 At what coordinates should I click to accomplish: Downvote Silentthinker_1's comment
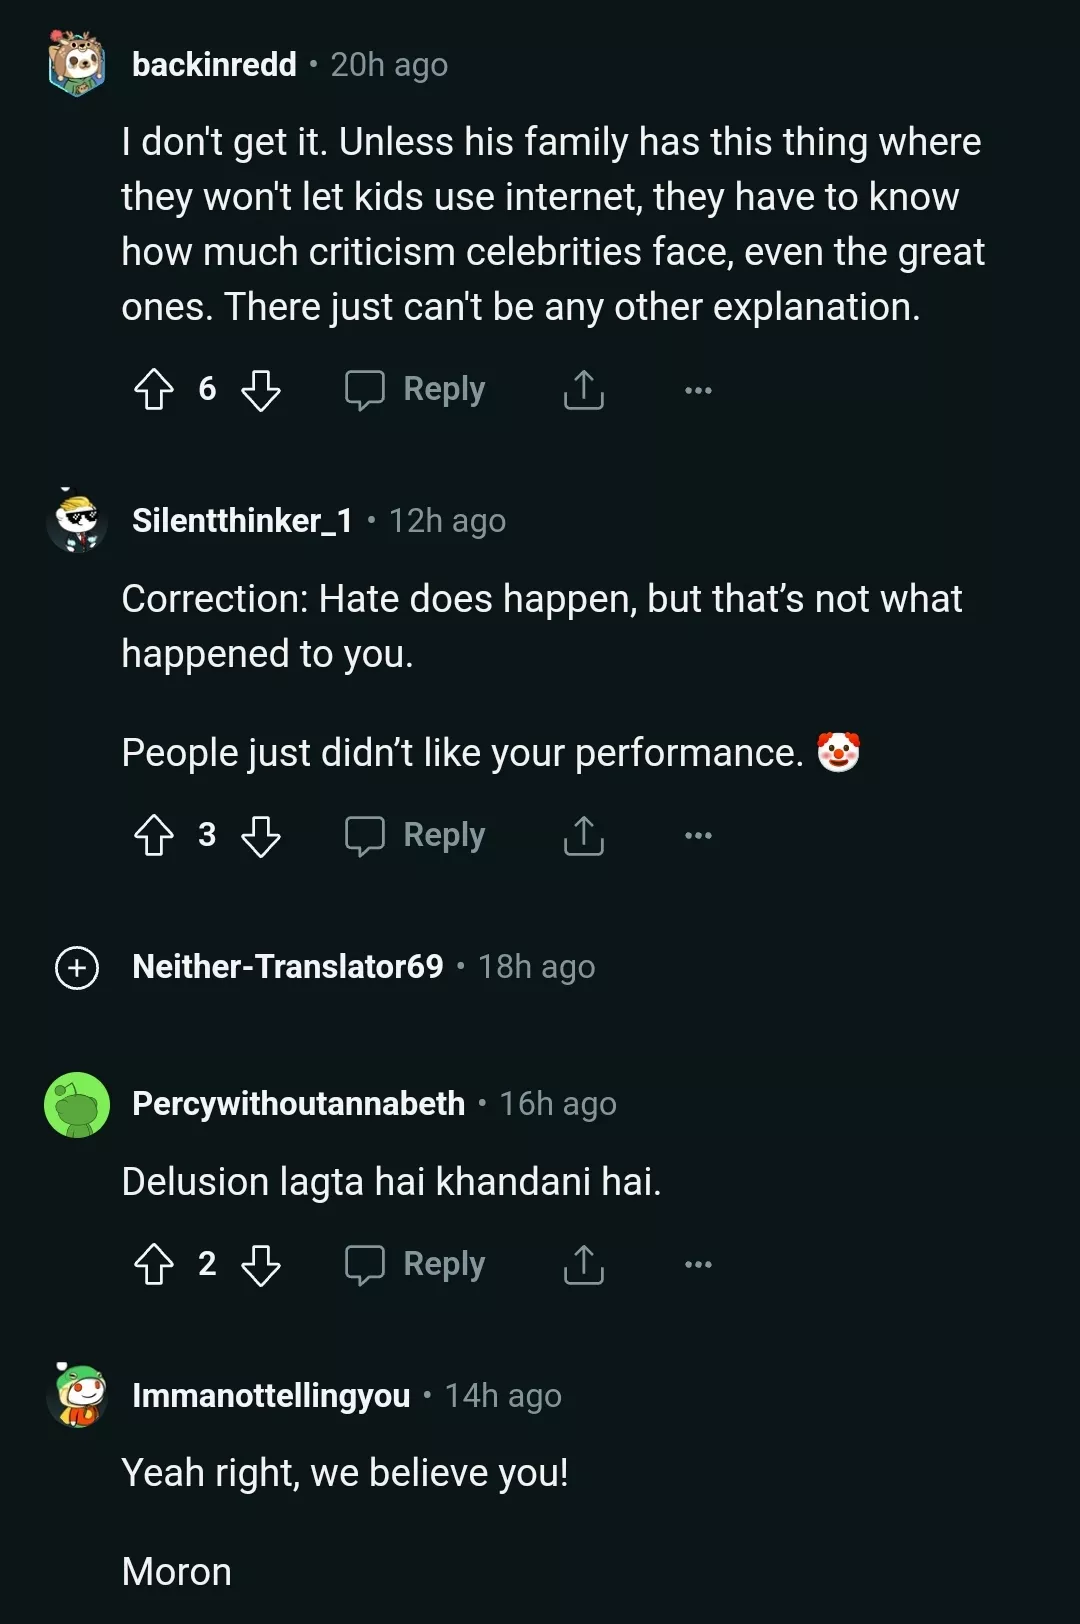click(x=261, y=835)
